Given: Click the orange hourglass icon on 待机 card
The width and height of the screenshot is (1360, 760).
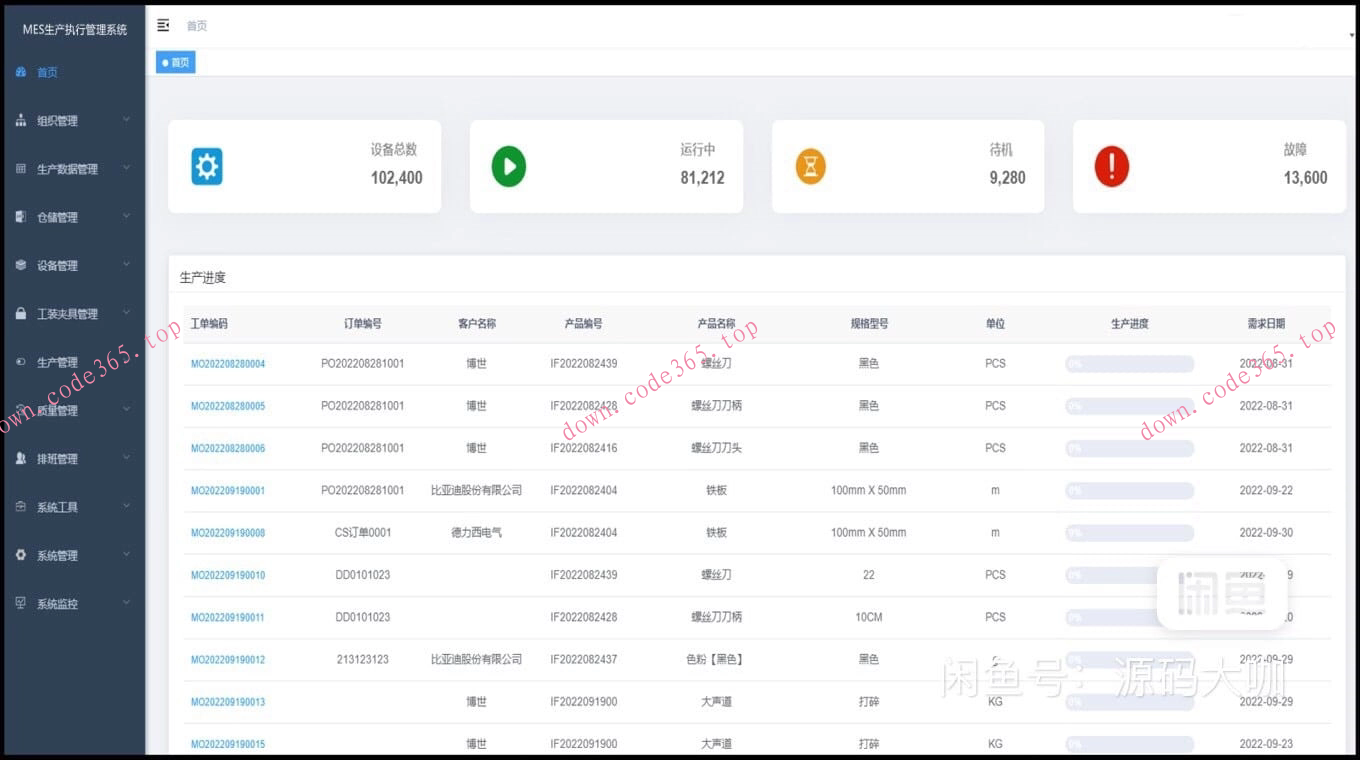Looking at the screenshot, I should 811,166.
